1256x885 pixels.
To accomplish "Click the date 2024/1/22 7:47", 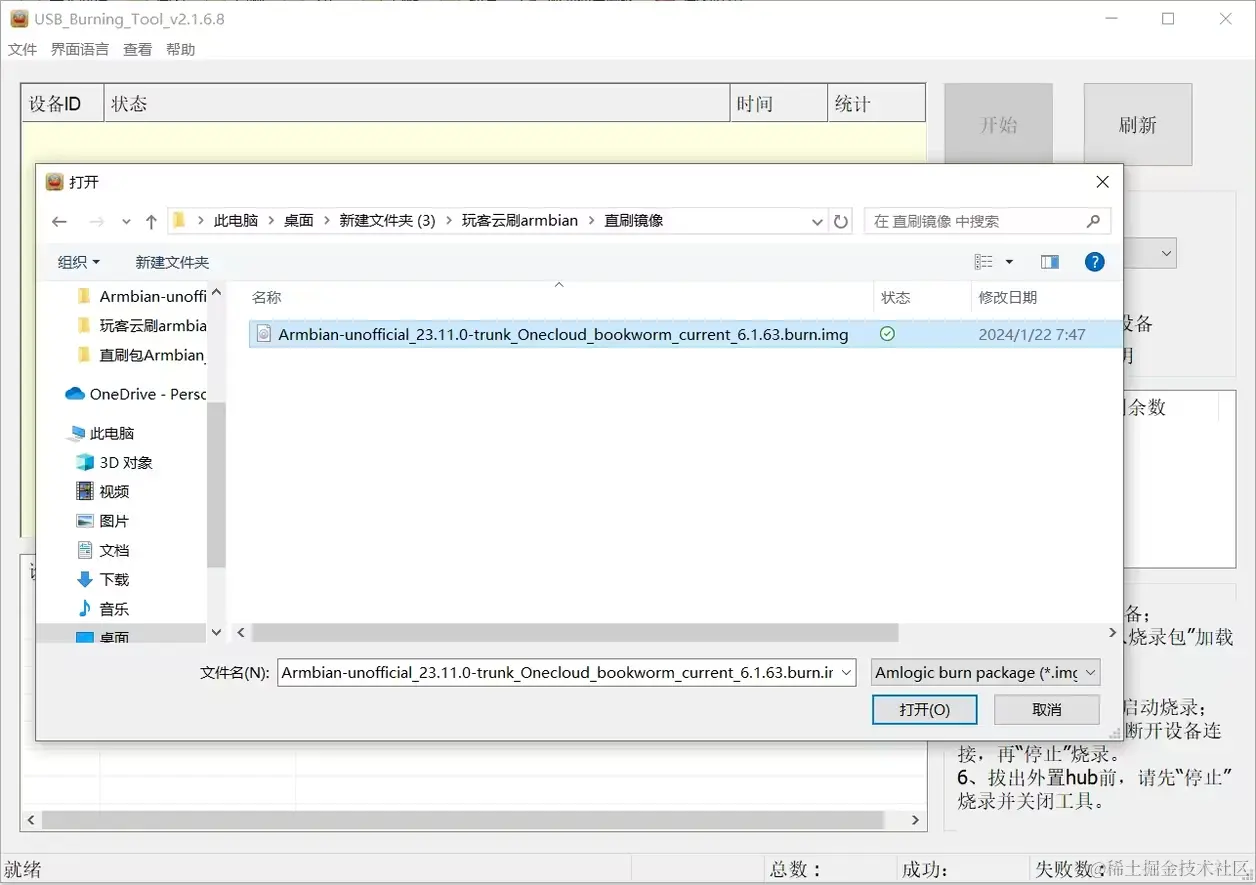I will (x=1032, y=334).
